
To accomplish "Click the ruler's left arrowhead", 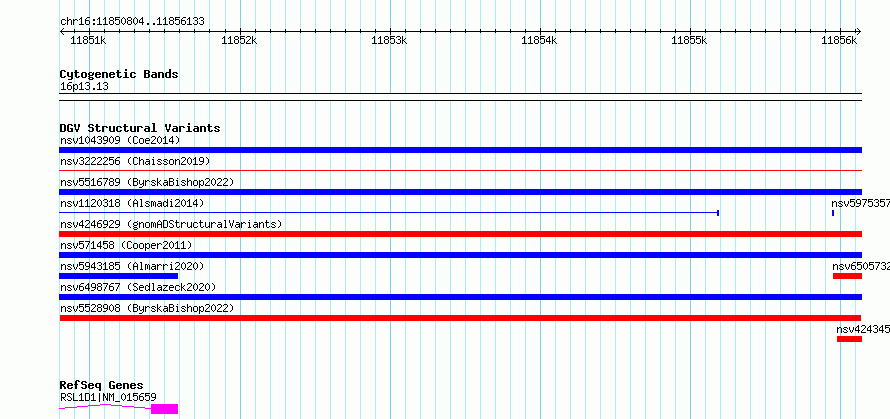I will pos(62,32).
